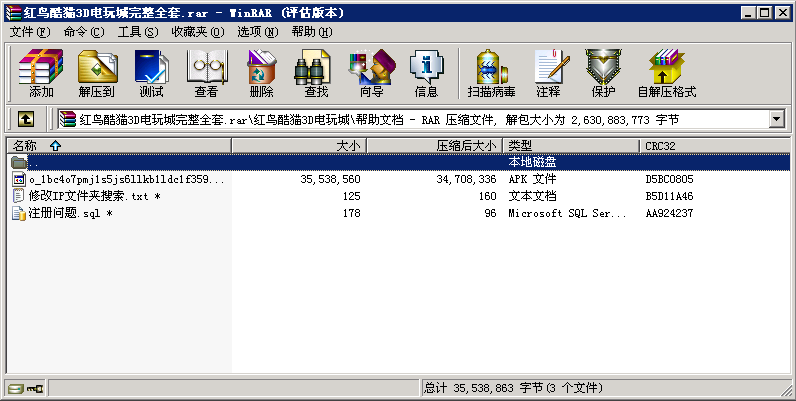796x401 pixels.
Task: Select the 修改IP文件夹搜索.txt file
Action: coord(87,196)
